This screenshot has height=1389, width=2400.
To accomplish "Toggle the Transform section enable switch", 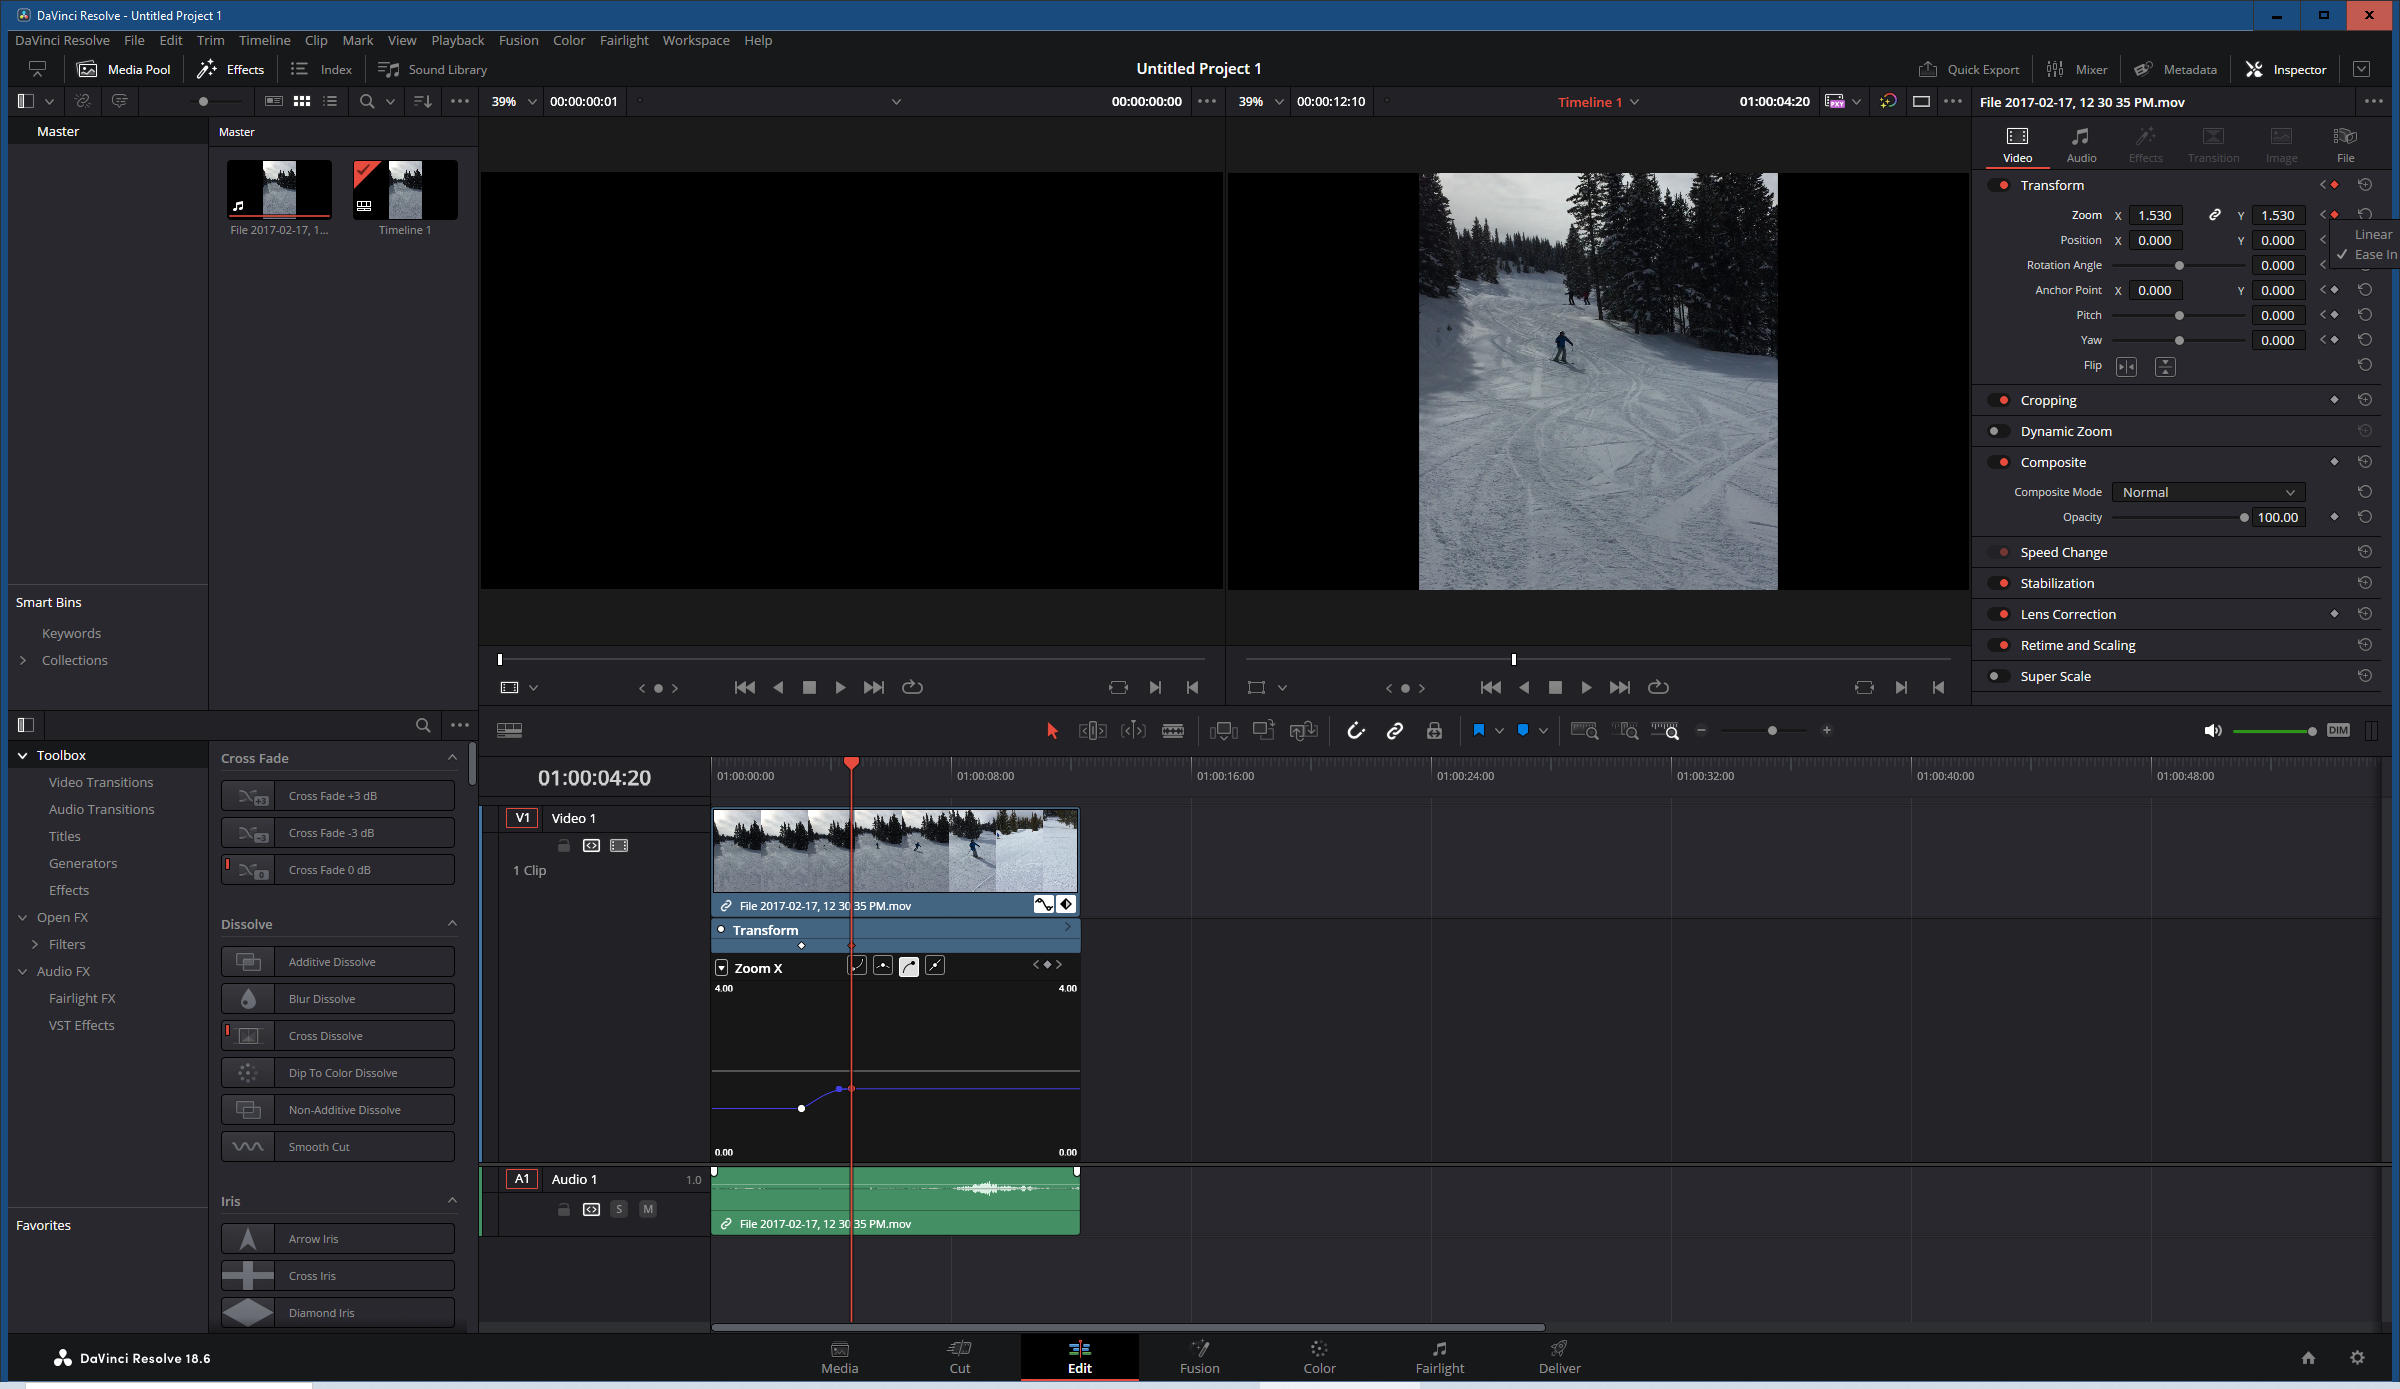I will pyautogui.click(x=2000, y=185).
